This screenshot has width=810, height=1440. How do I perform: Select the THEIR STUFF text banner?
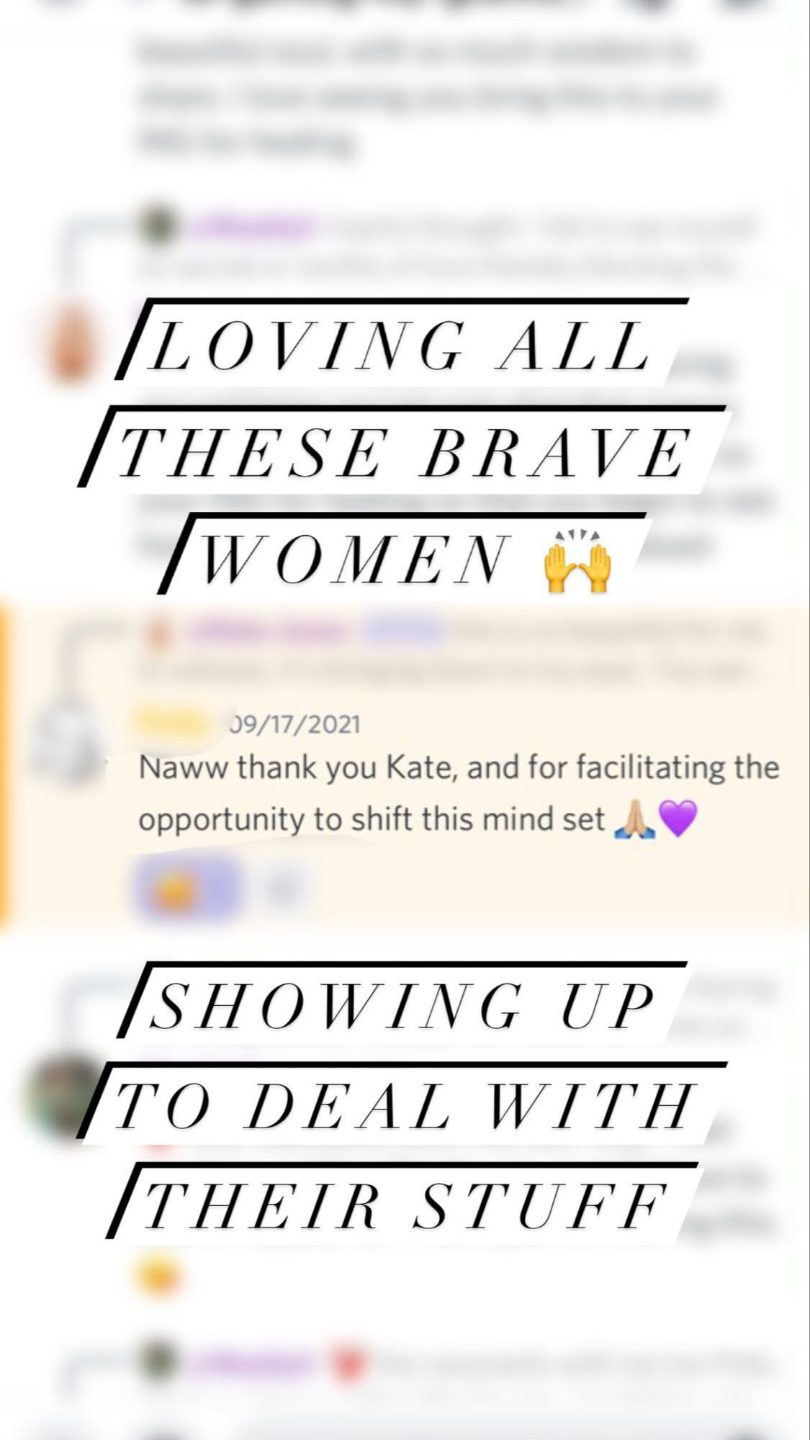(x=404, y=1204)
